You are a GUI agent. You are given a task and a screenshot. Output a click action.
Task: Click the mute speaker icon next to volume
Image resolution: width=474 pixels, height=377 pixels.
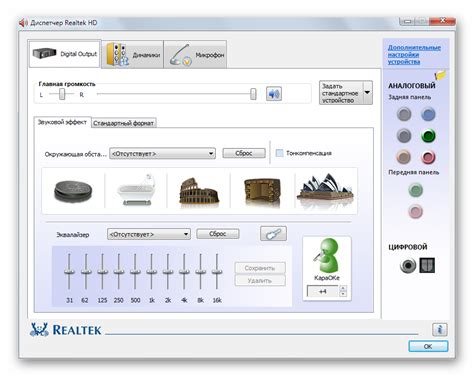tap(274, 94)
